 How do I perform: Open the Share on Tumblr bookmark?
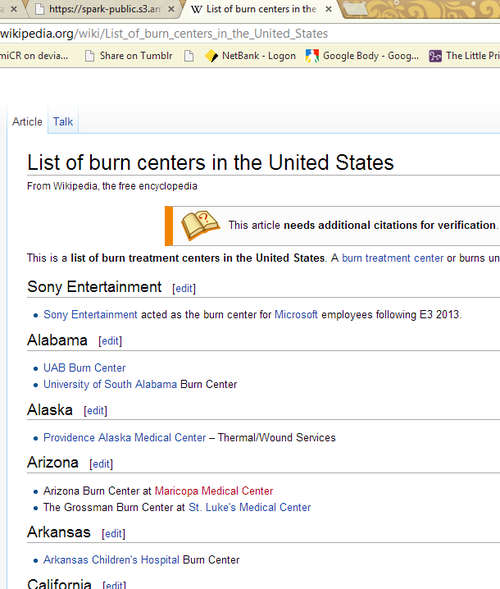[128, 56]
